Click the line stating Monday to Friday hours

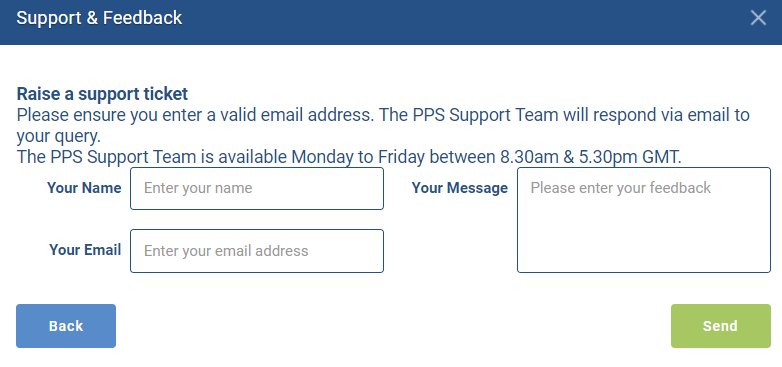coord(349,158)
